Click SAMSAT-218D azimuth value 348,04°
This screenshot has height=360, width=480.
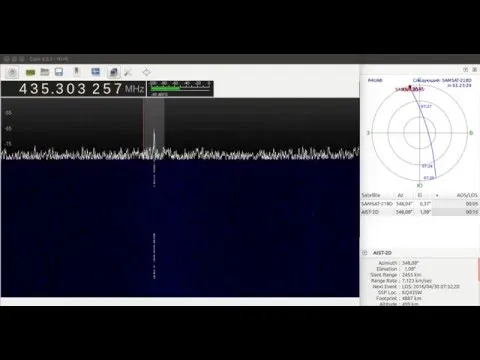coord(404,203)
